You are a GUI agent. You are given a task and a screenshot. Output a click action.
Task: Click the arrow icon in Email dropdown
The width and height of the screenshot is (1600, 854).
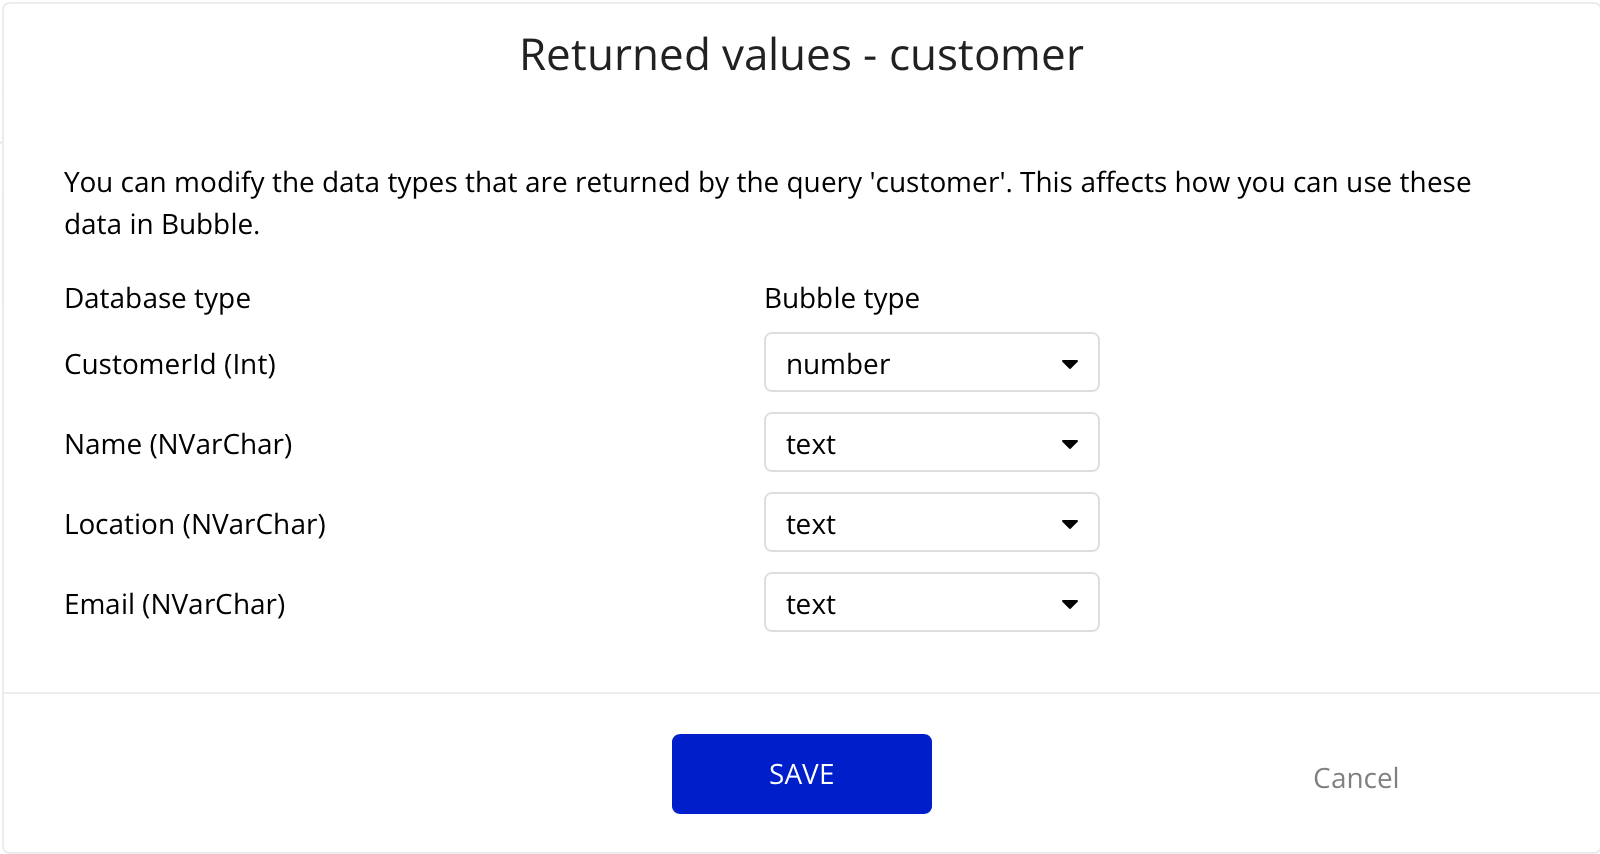[x=1069, y=604]
